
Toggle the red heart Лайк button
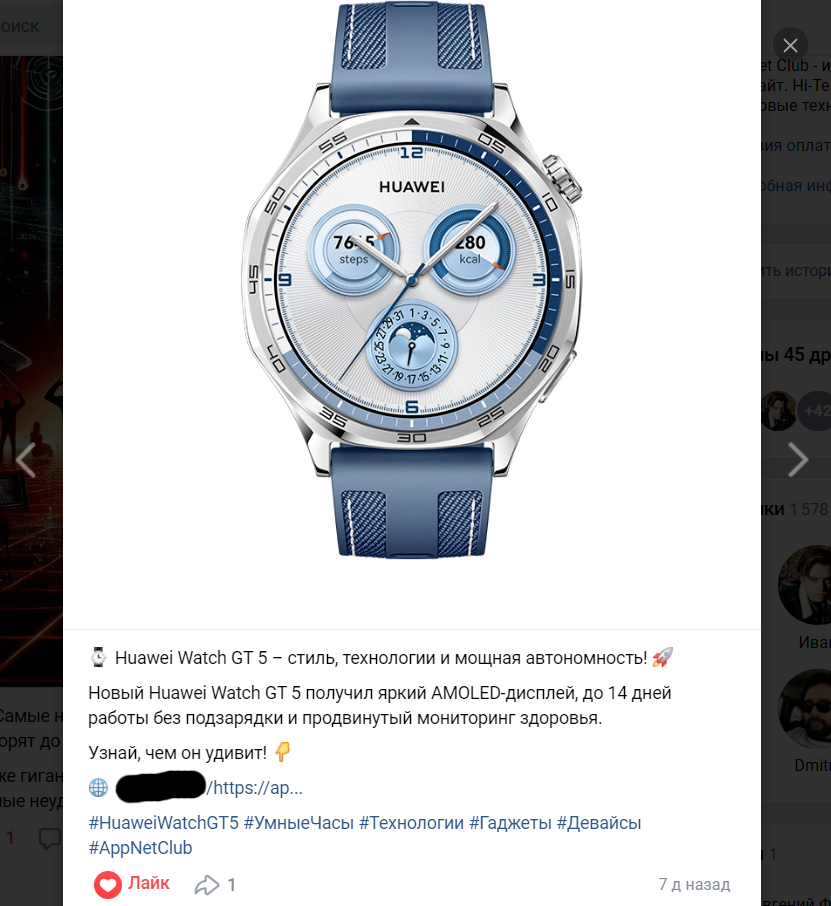(132, 884)
